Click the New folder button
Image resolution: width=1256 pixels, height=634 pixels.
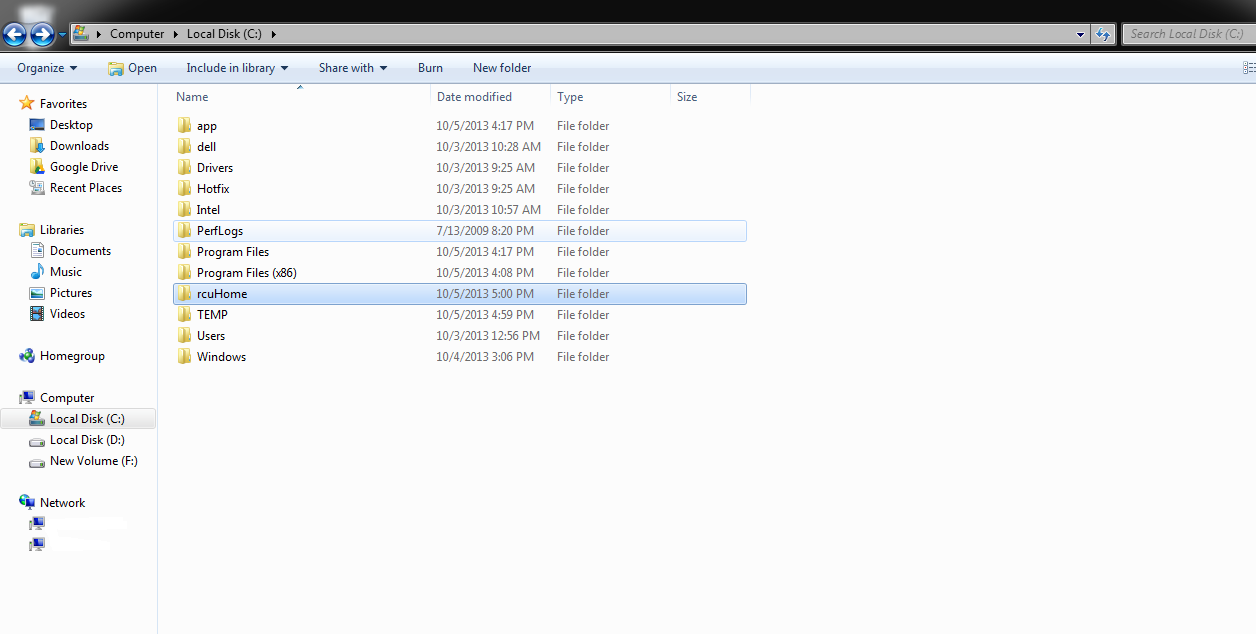[501, 67]
